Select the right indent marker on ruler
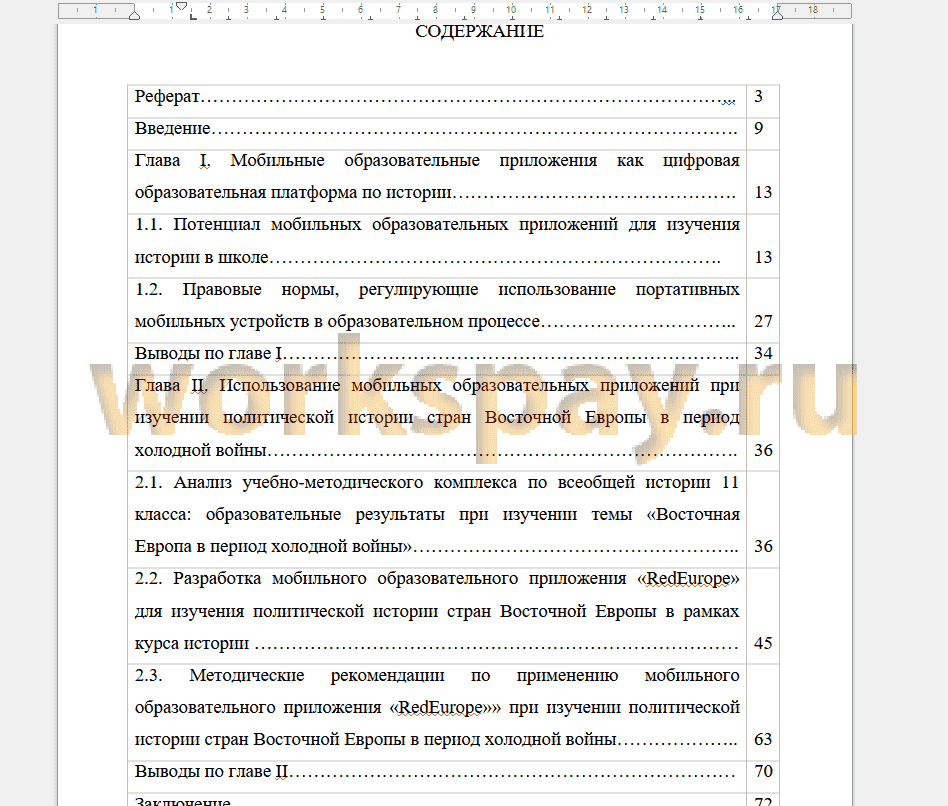Image resolution: width=948 pixels, height=806 pixels. [x=778, y=15]
